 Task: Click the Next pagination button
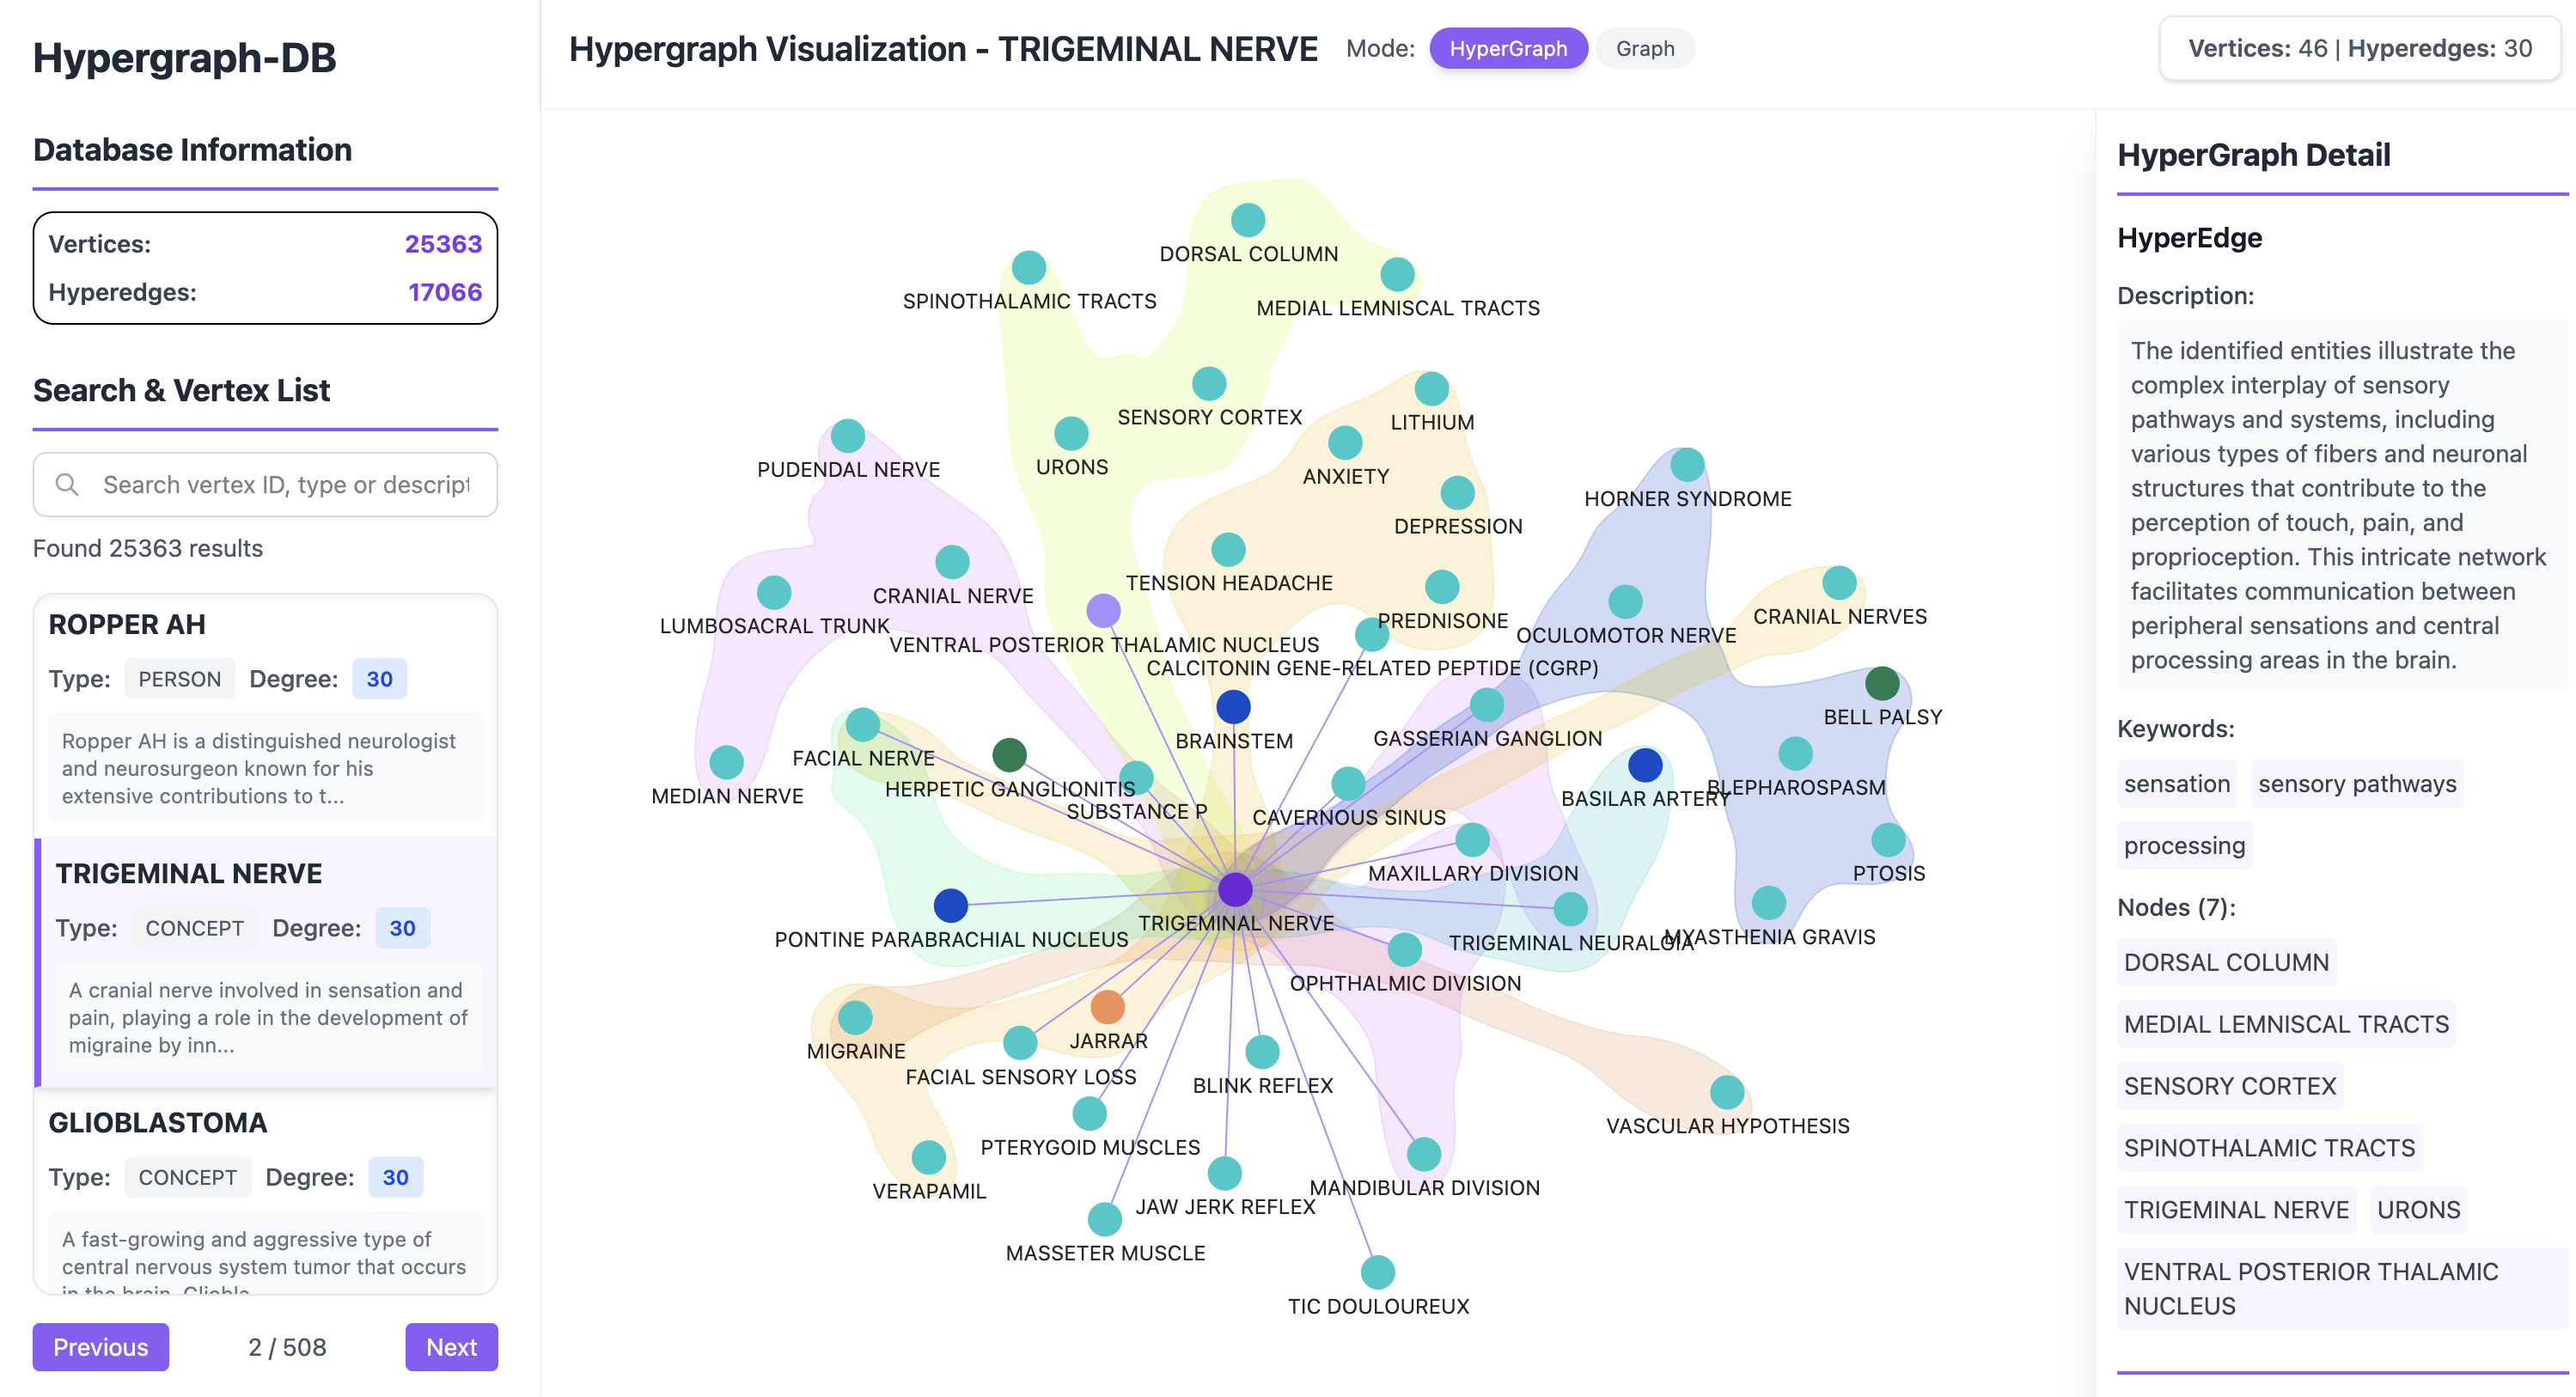pyautogui.click(x=451, y=1347)
